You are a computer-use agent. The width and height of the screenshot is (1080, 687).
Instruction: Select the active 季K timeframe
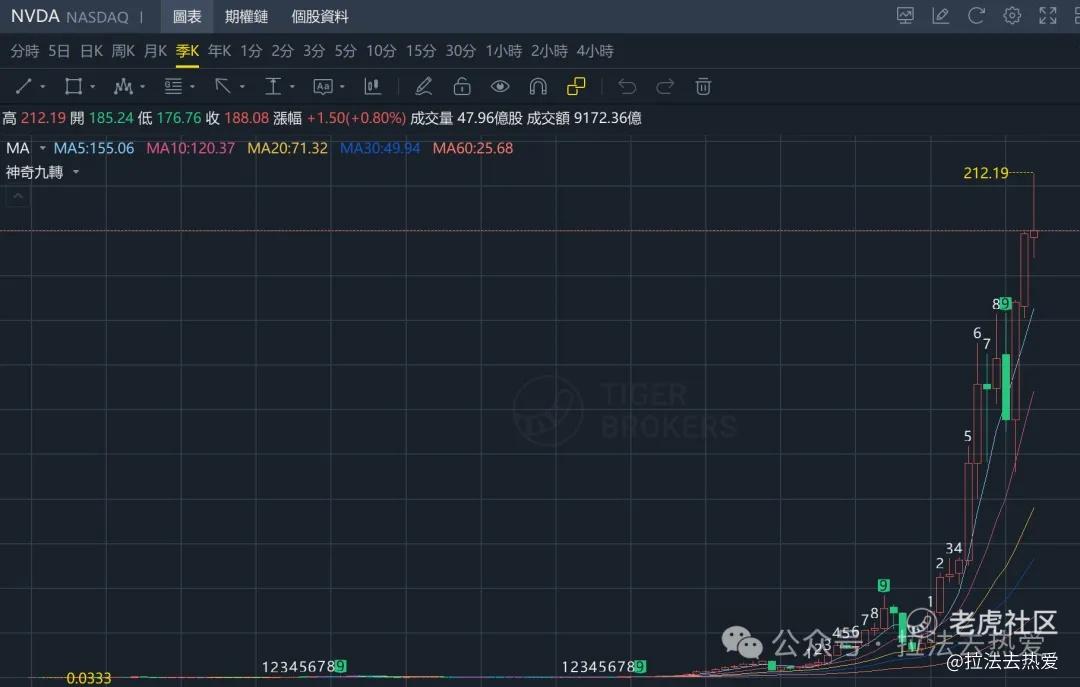pyautogui.click(x=187, y=51)
